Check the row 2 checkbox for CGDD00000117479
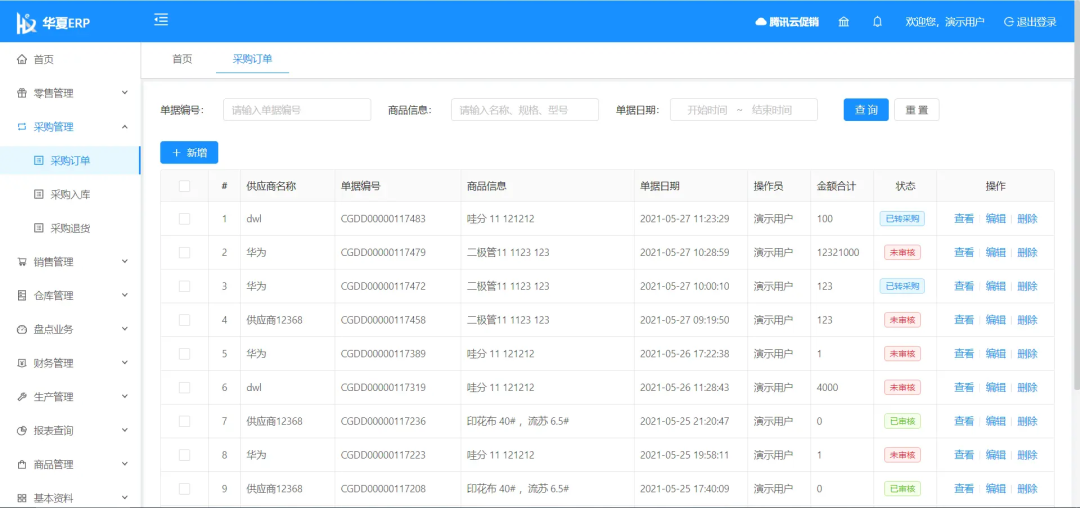The image size is (1080, 508). pos(184,253)
